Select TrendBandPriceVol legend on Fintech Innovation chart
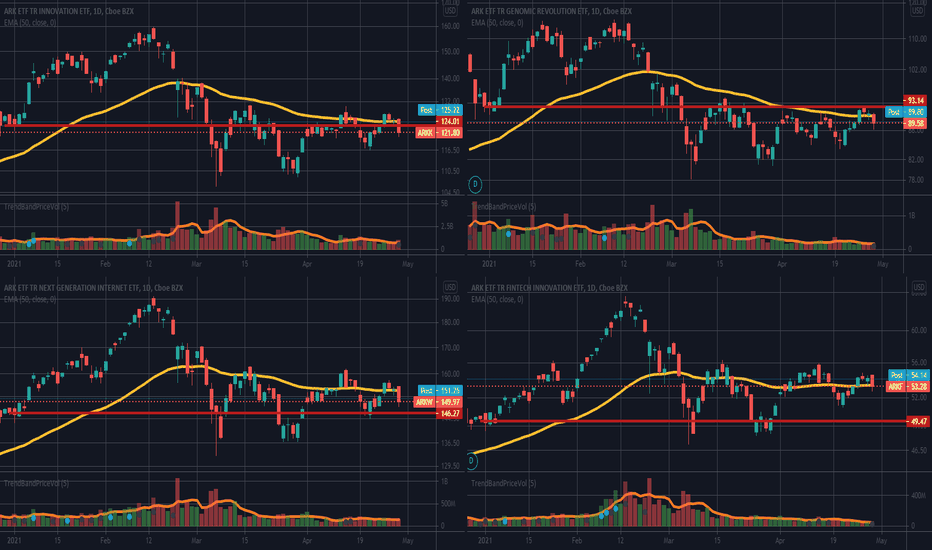This screenshot has width=932, height=550. (x=503, y=483)
